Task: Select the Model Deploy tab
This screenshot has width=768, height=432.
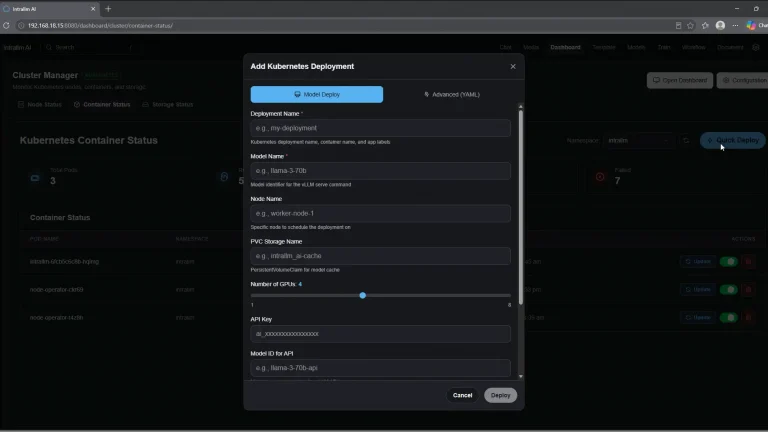Action: click(x=317, y=95)
